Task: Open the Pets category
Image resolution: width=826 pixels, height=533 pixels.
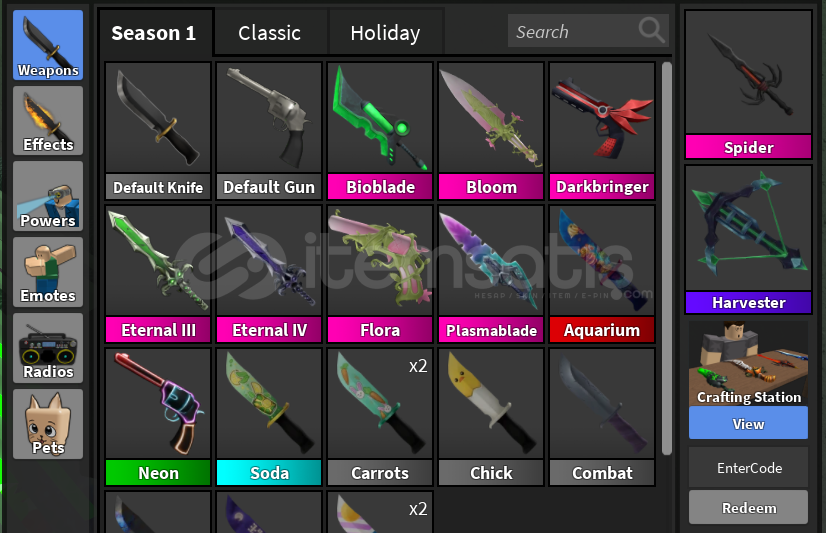Action: [x=48, y=424]
